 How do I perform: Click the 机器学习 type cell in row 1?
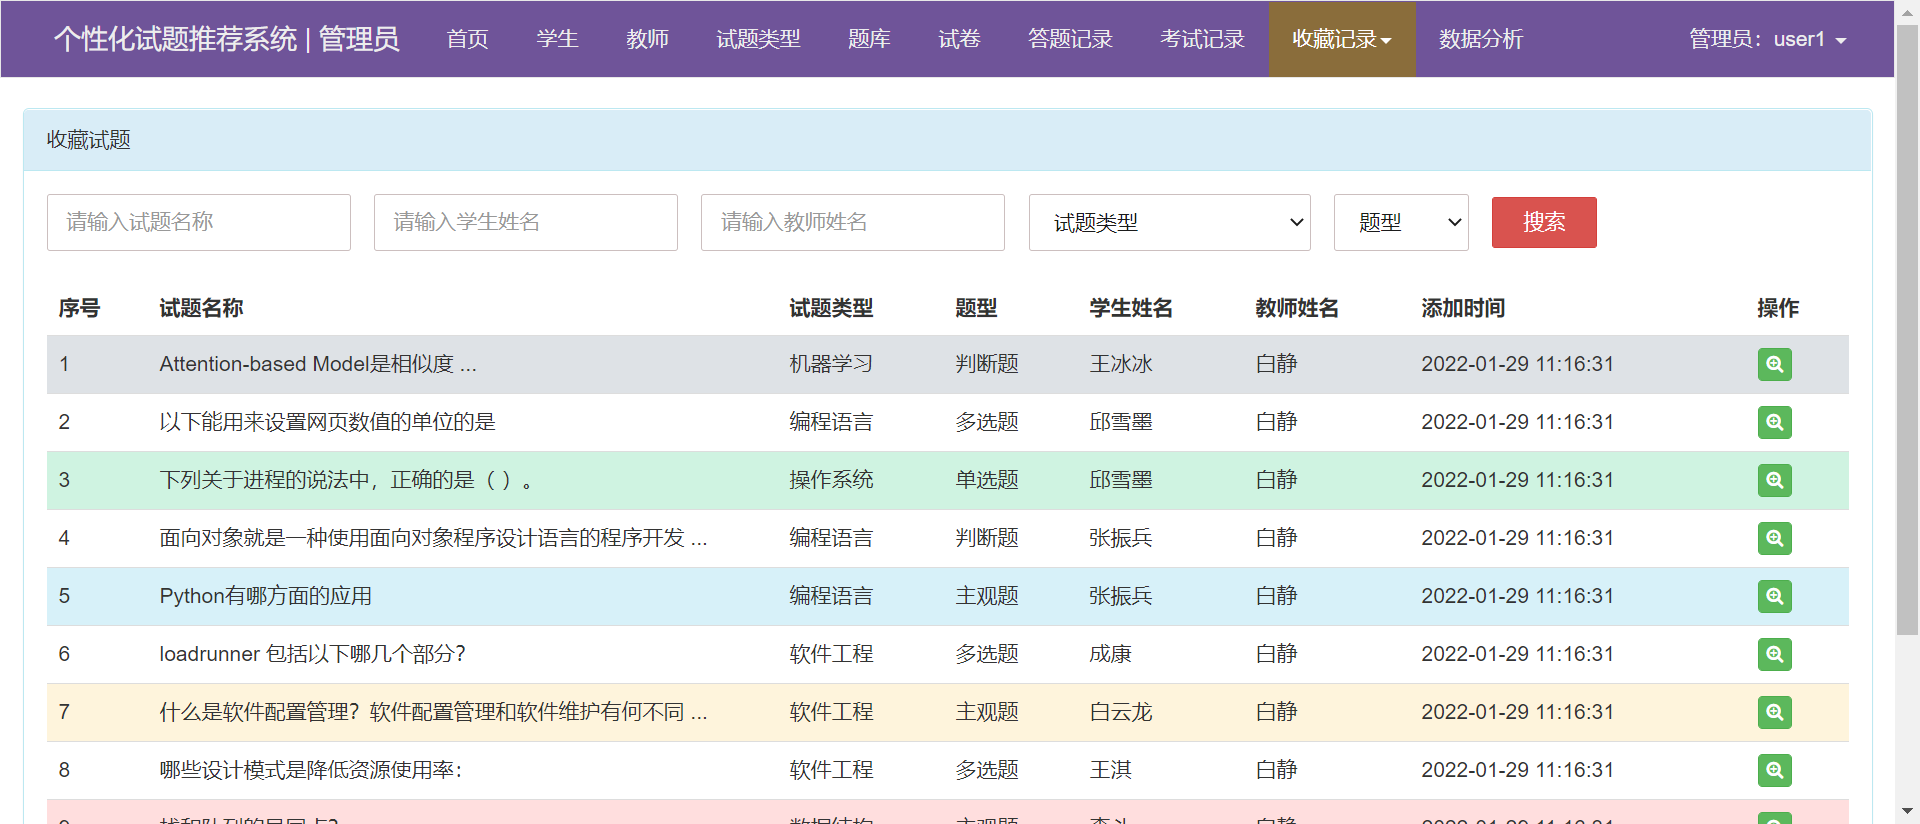[x=831, y=364]
